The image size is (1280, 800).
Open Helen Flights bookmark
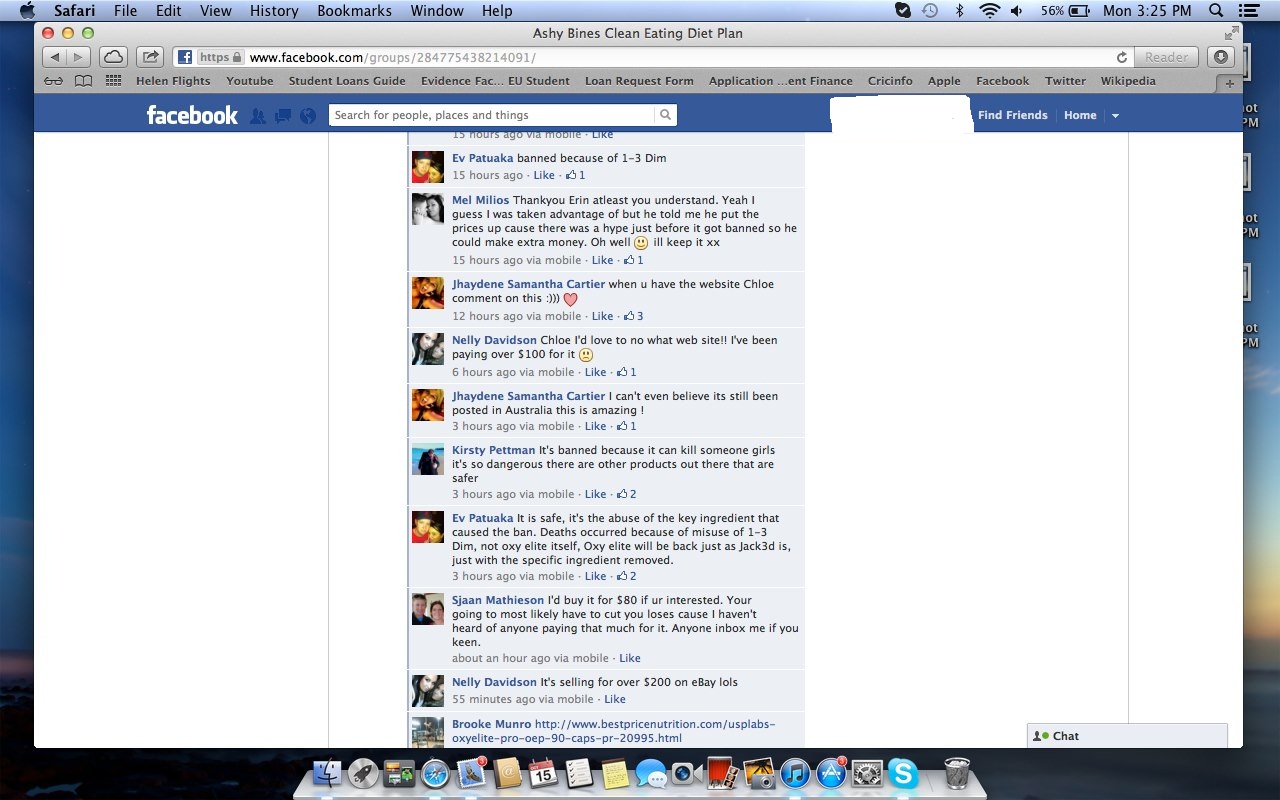(x=173, y=81)
